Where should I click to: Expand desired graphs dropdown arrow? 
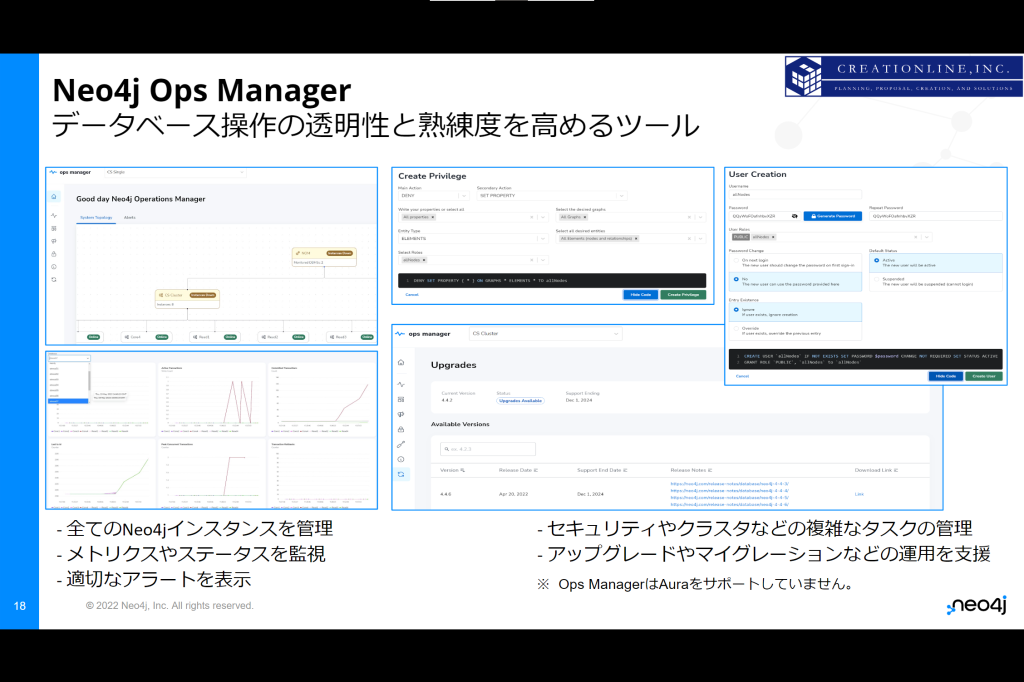pyautogui.click(x=701, y=217)
